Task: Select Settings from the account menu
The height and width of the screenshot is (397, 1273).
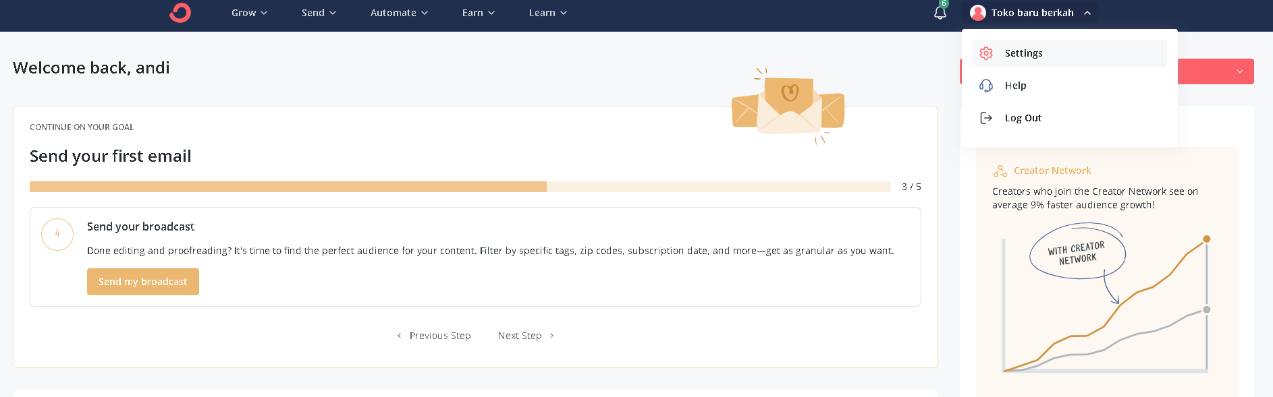Action: point(1070,53)
